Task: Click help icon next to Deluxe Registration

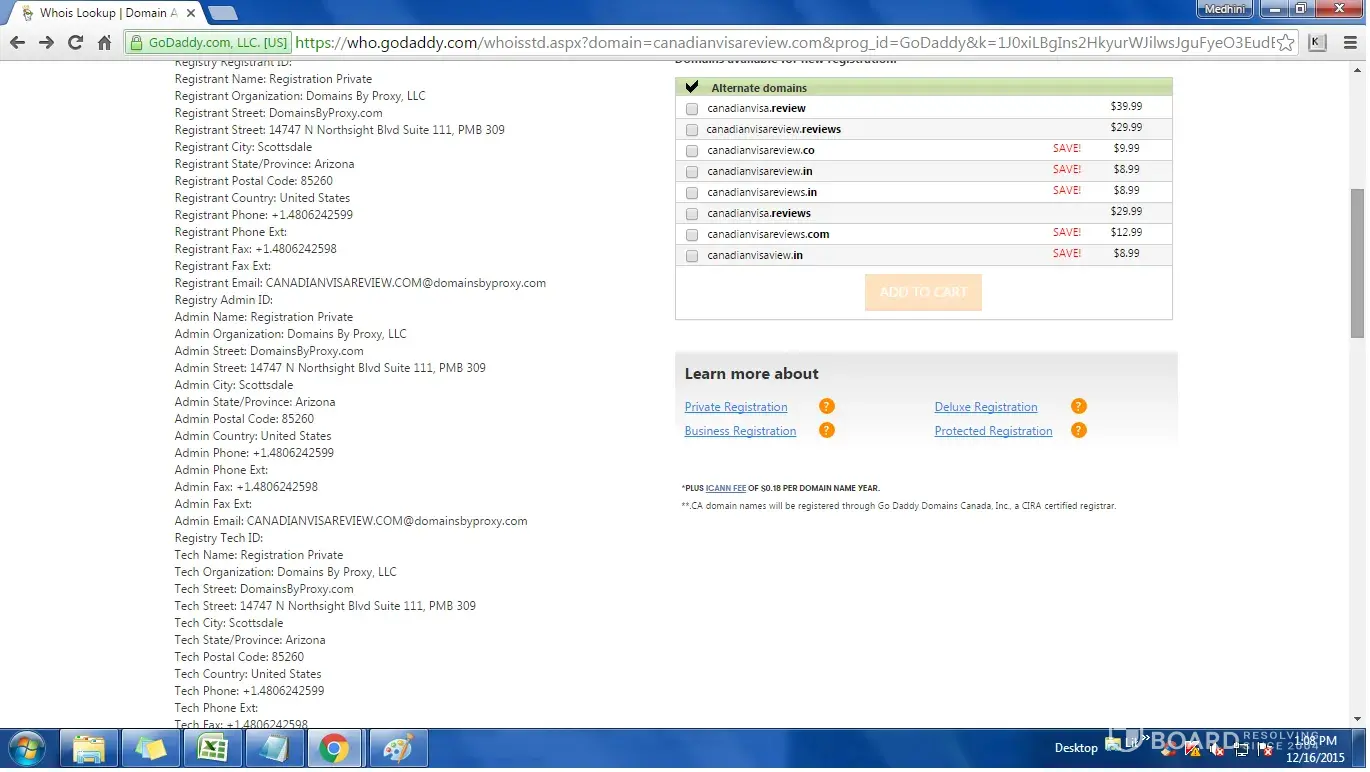Action: pyautogui.click(x=1078, y=406)
